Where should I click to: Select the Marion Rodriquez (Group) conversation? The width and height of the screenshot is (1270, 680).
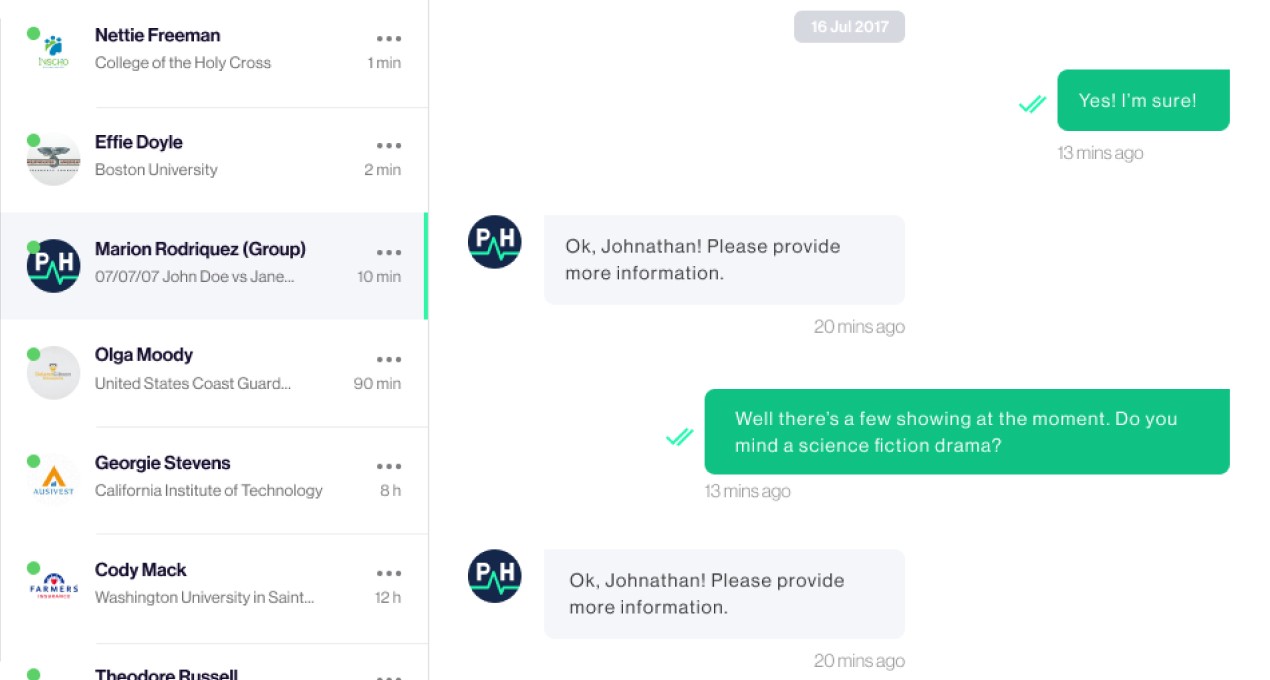tap(214, 266)
